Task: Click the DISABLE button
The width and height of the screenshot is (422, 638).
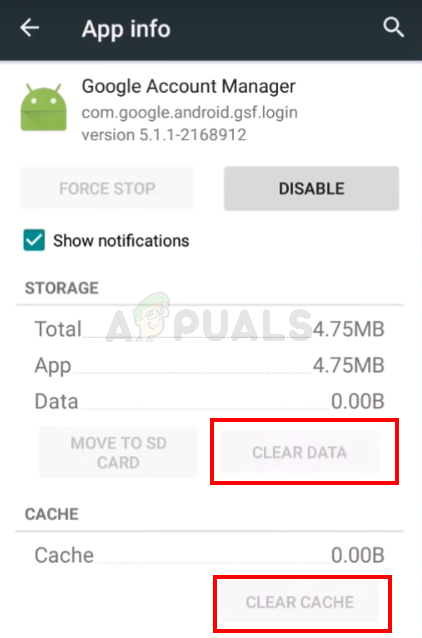Action: coord(311,188)
